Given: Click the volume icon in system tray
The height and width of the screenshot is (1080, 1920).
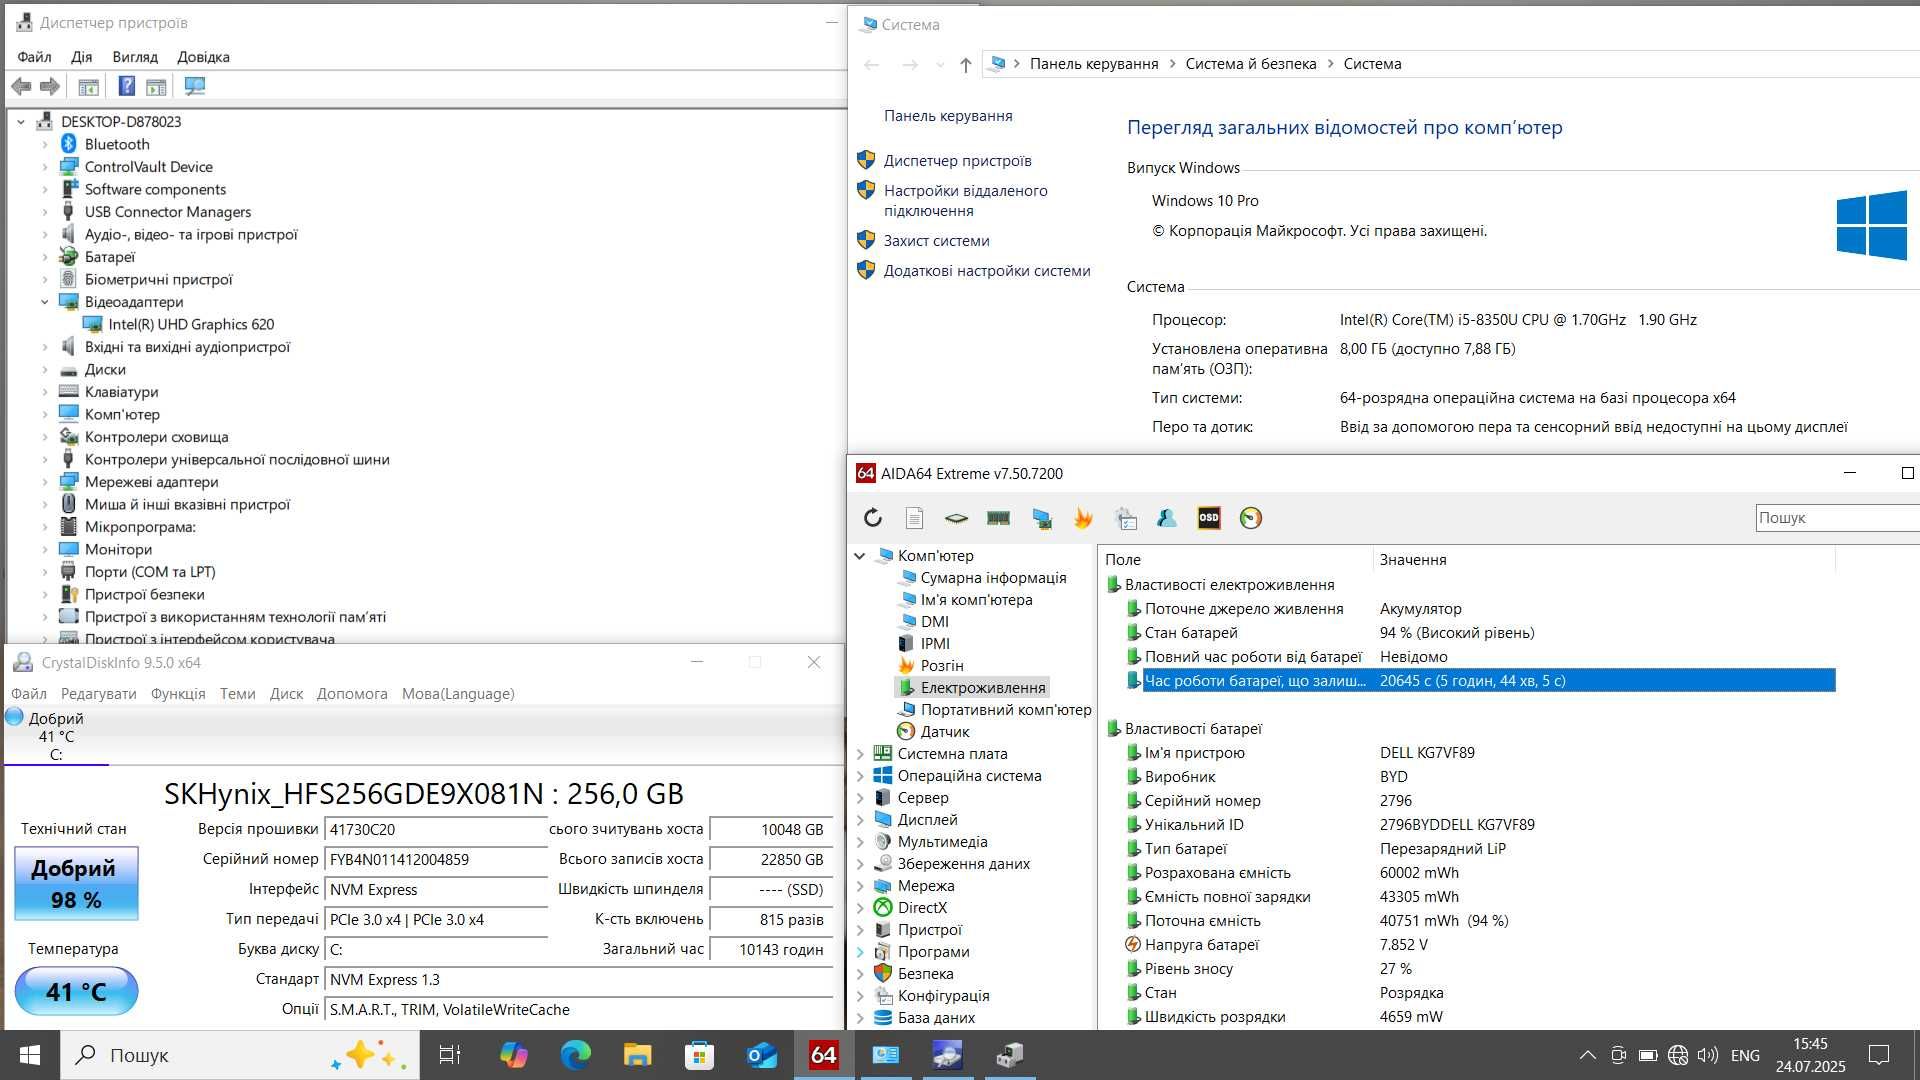Looking at the screenshot, I should click(x=1708, y=1055).
